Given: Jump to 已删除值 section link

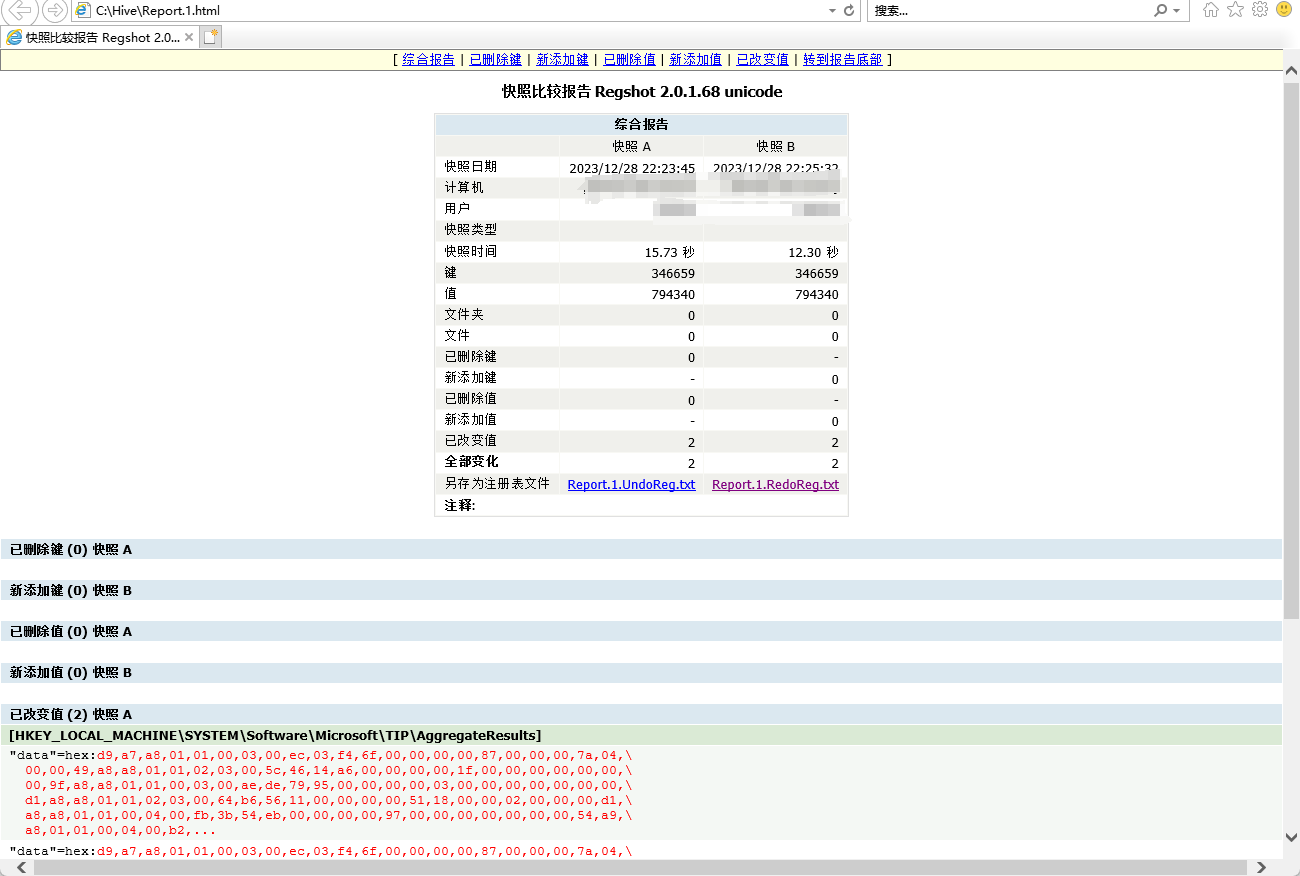Looking at the screenshot, I should point(629,60).
